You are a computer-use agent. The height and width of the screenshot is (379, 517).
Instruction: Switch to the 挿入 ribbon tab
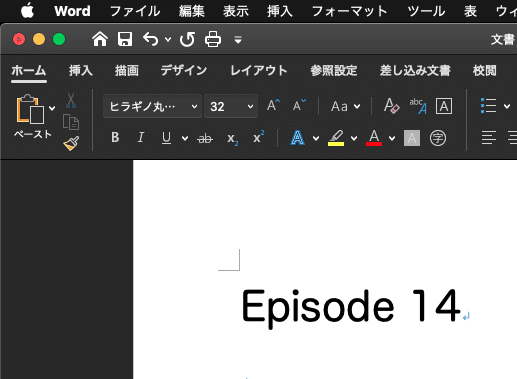coord(81,71)
